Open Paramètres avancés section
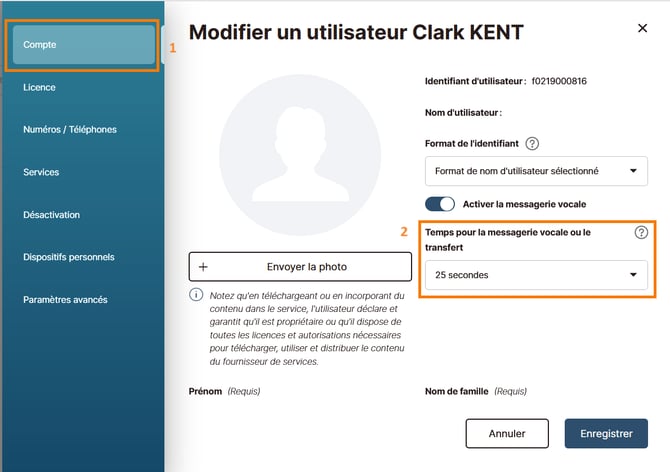 [x=65, y=300]
